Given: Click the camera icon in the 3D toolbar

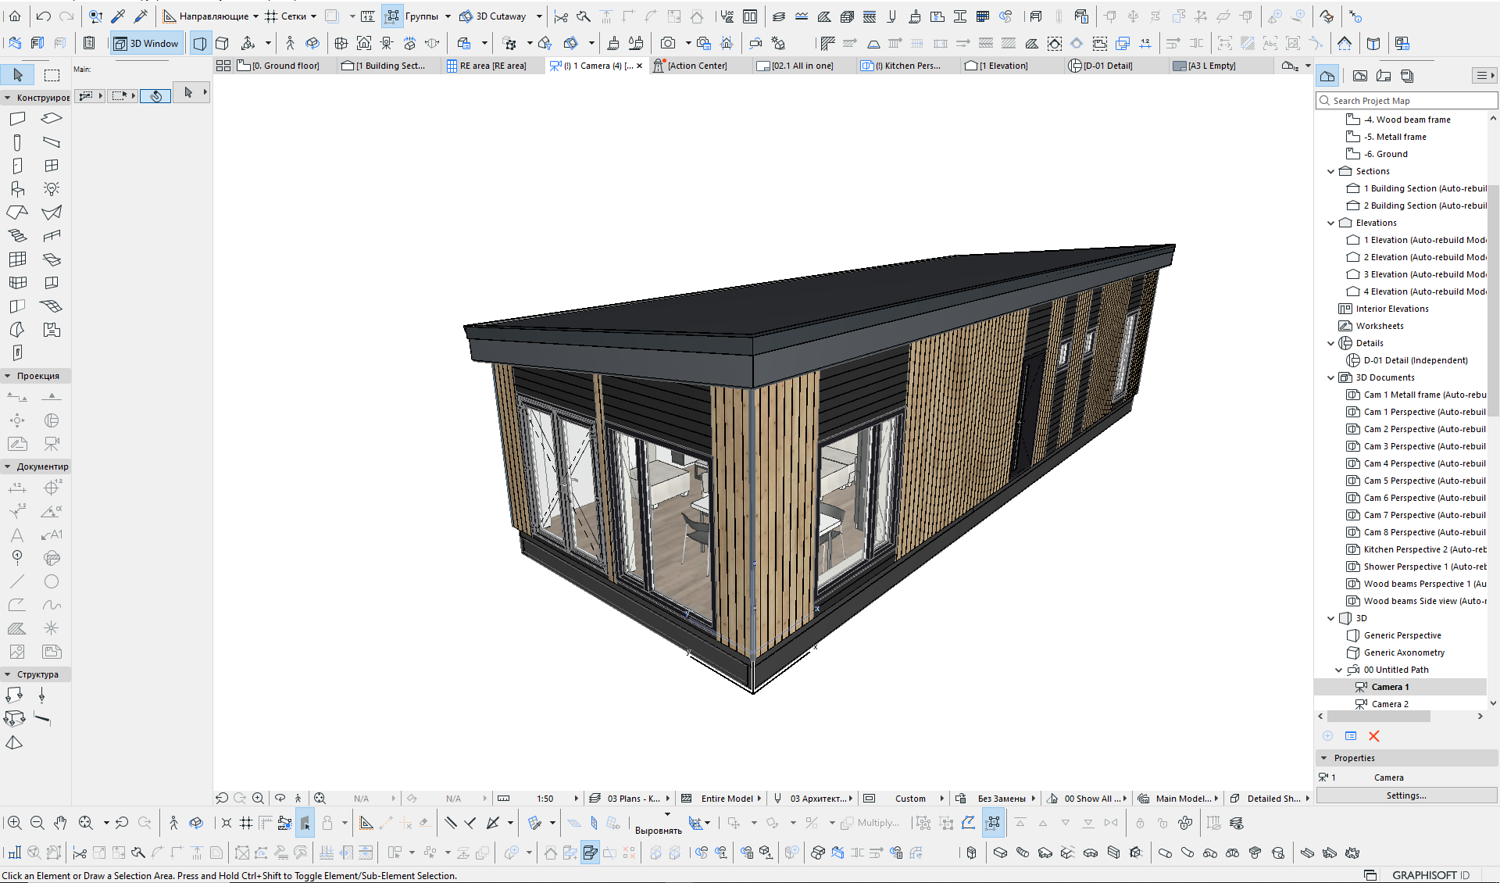Looking at the screenshot, I should (667, 43).
